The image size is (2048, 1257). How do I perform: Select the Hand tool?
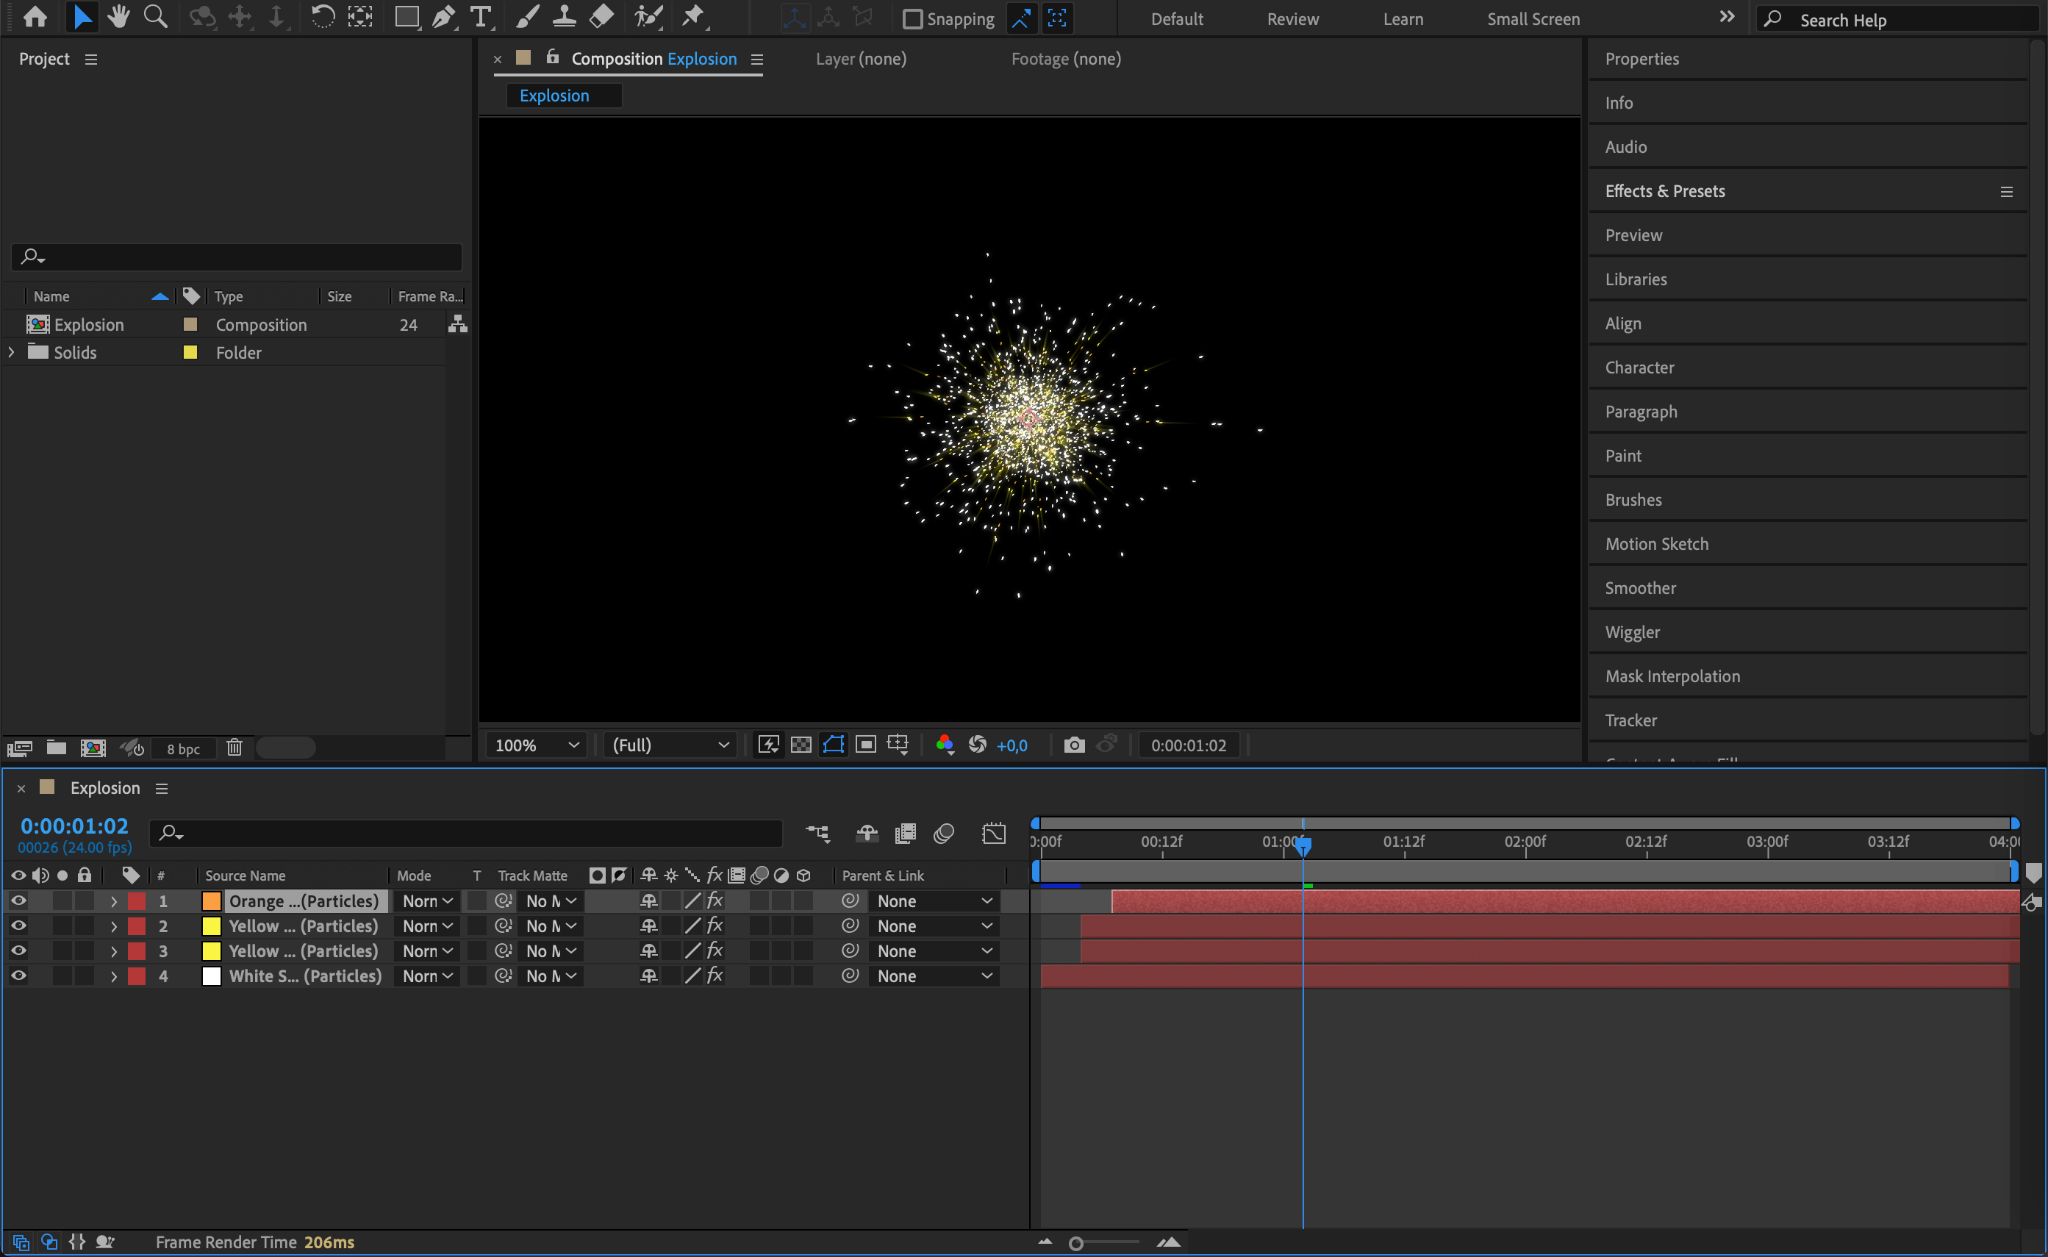119,17
